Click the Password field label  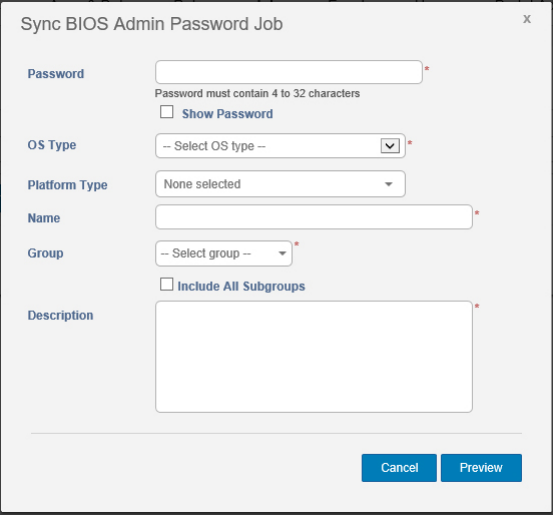(56, 74)
